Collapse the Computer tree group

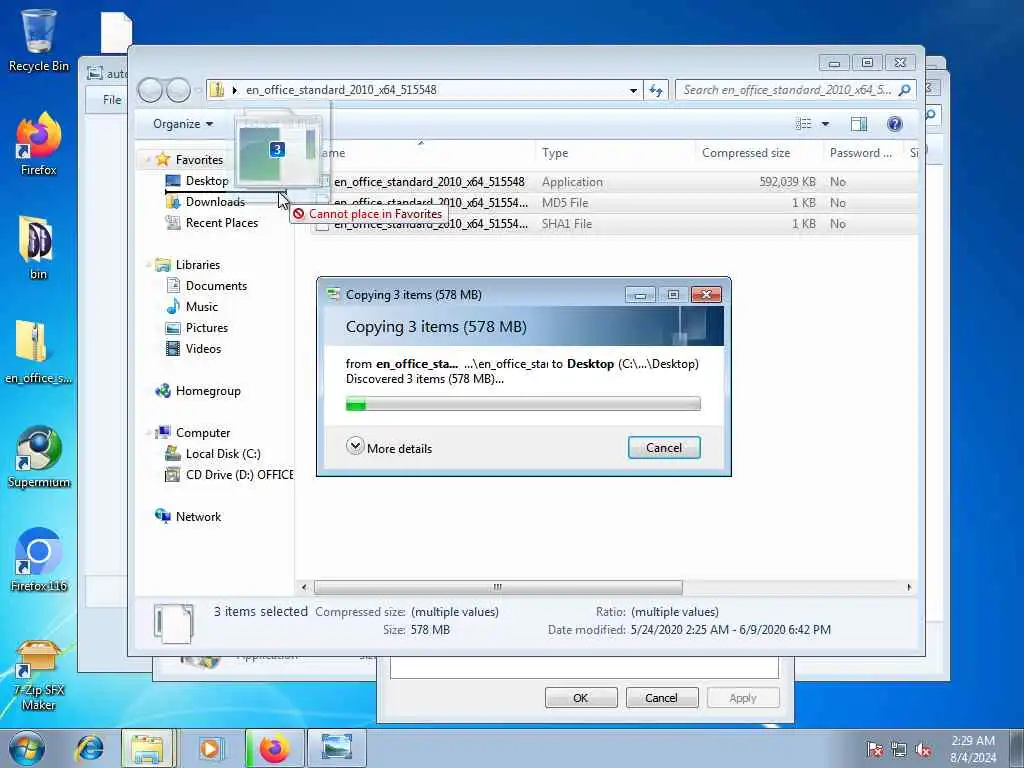(148, 432)
